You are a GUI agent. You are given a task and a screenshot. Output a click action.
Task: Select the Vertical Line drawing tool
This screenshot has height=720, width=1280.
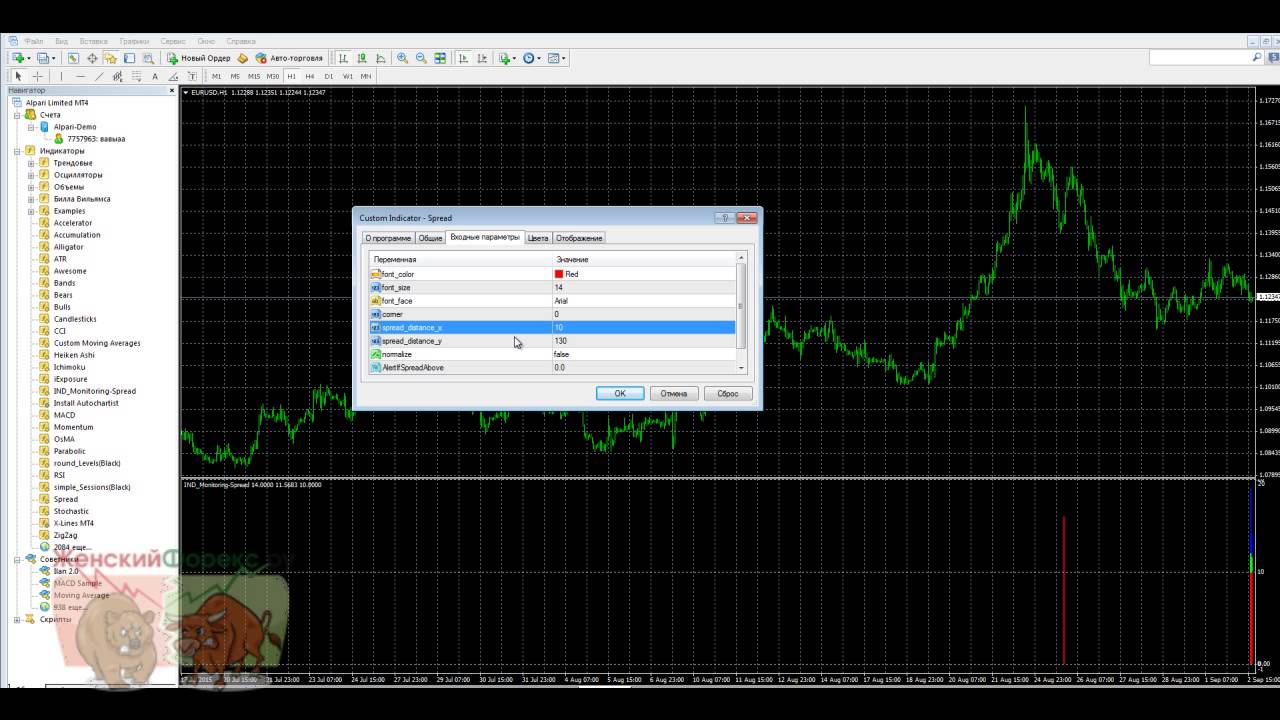pos(61,76)
